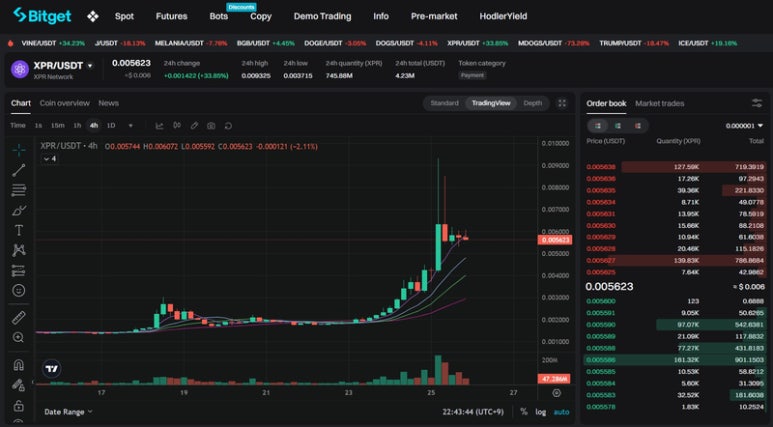Toggle stay in drawing mode

(x=19, y=385)
